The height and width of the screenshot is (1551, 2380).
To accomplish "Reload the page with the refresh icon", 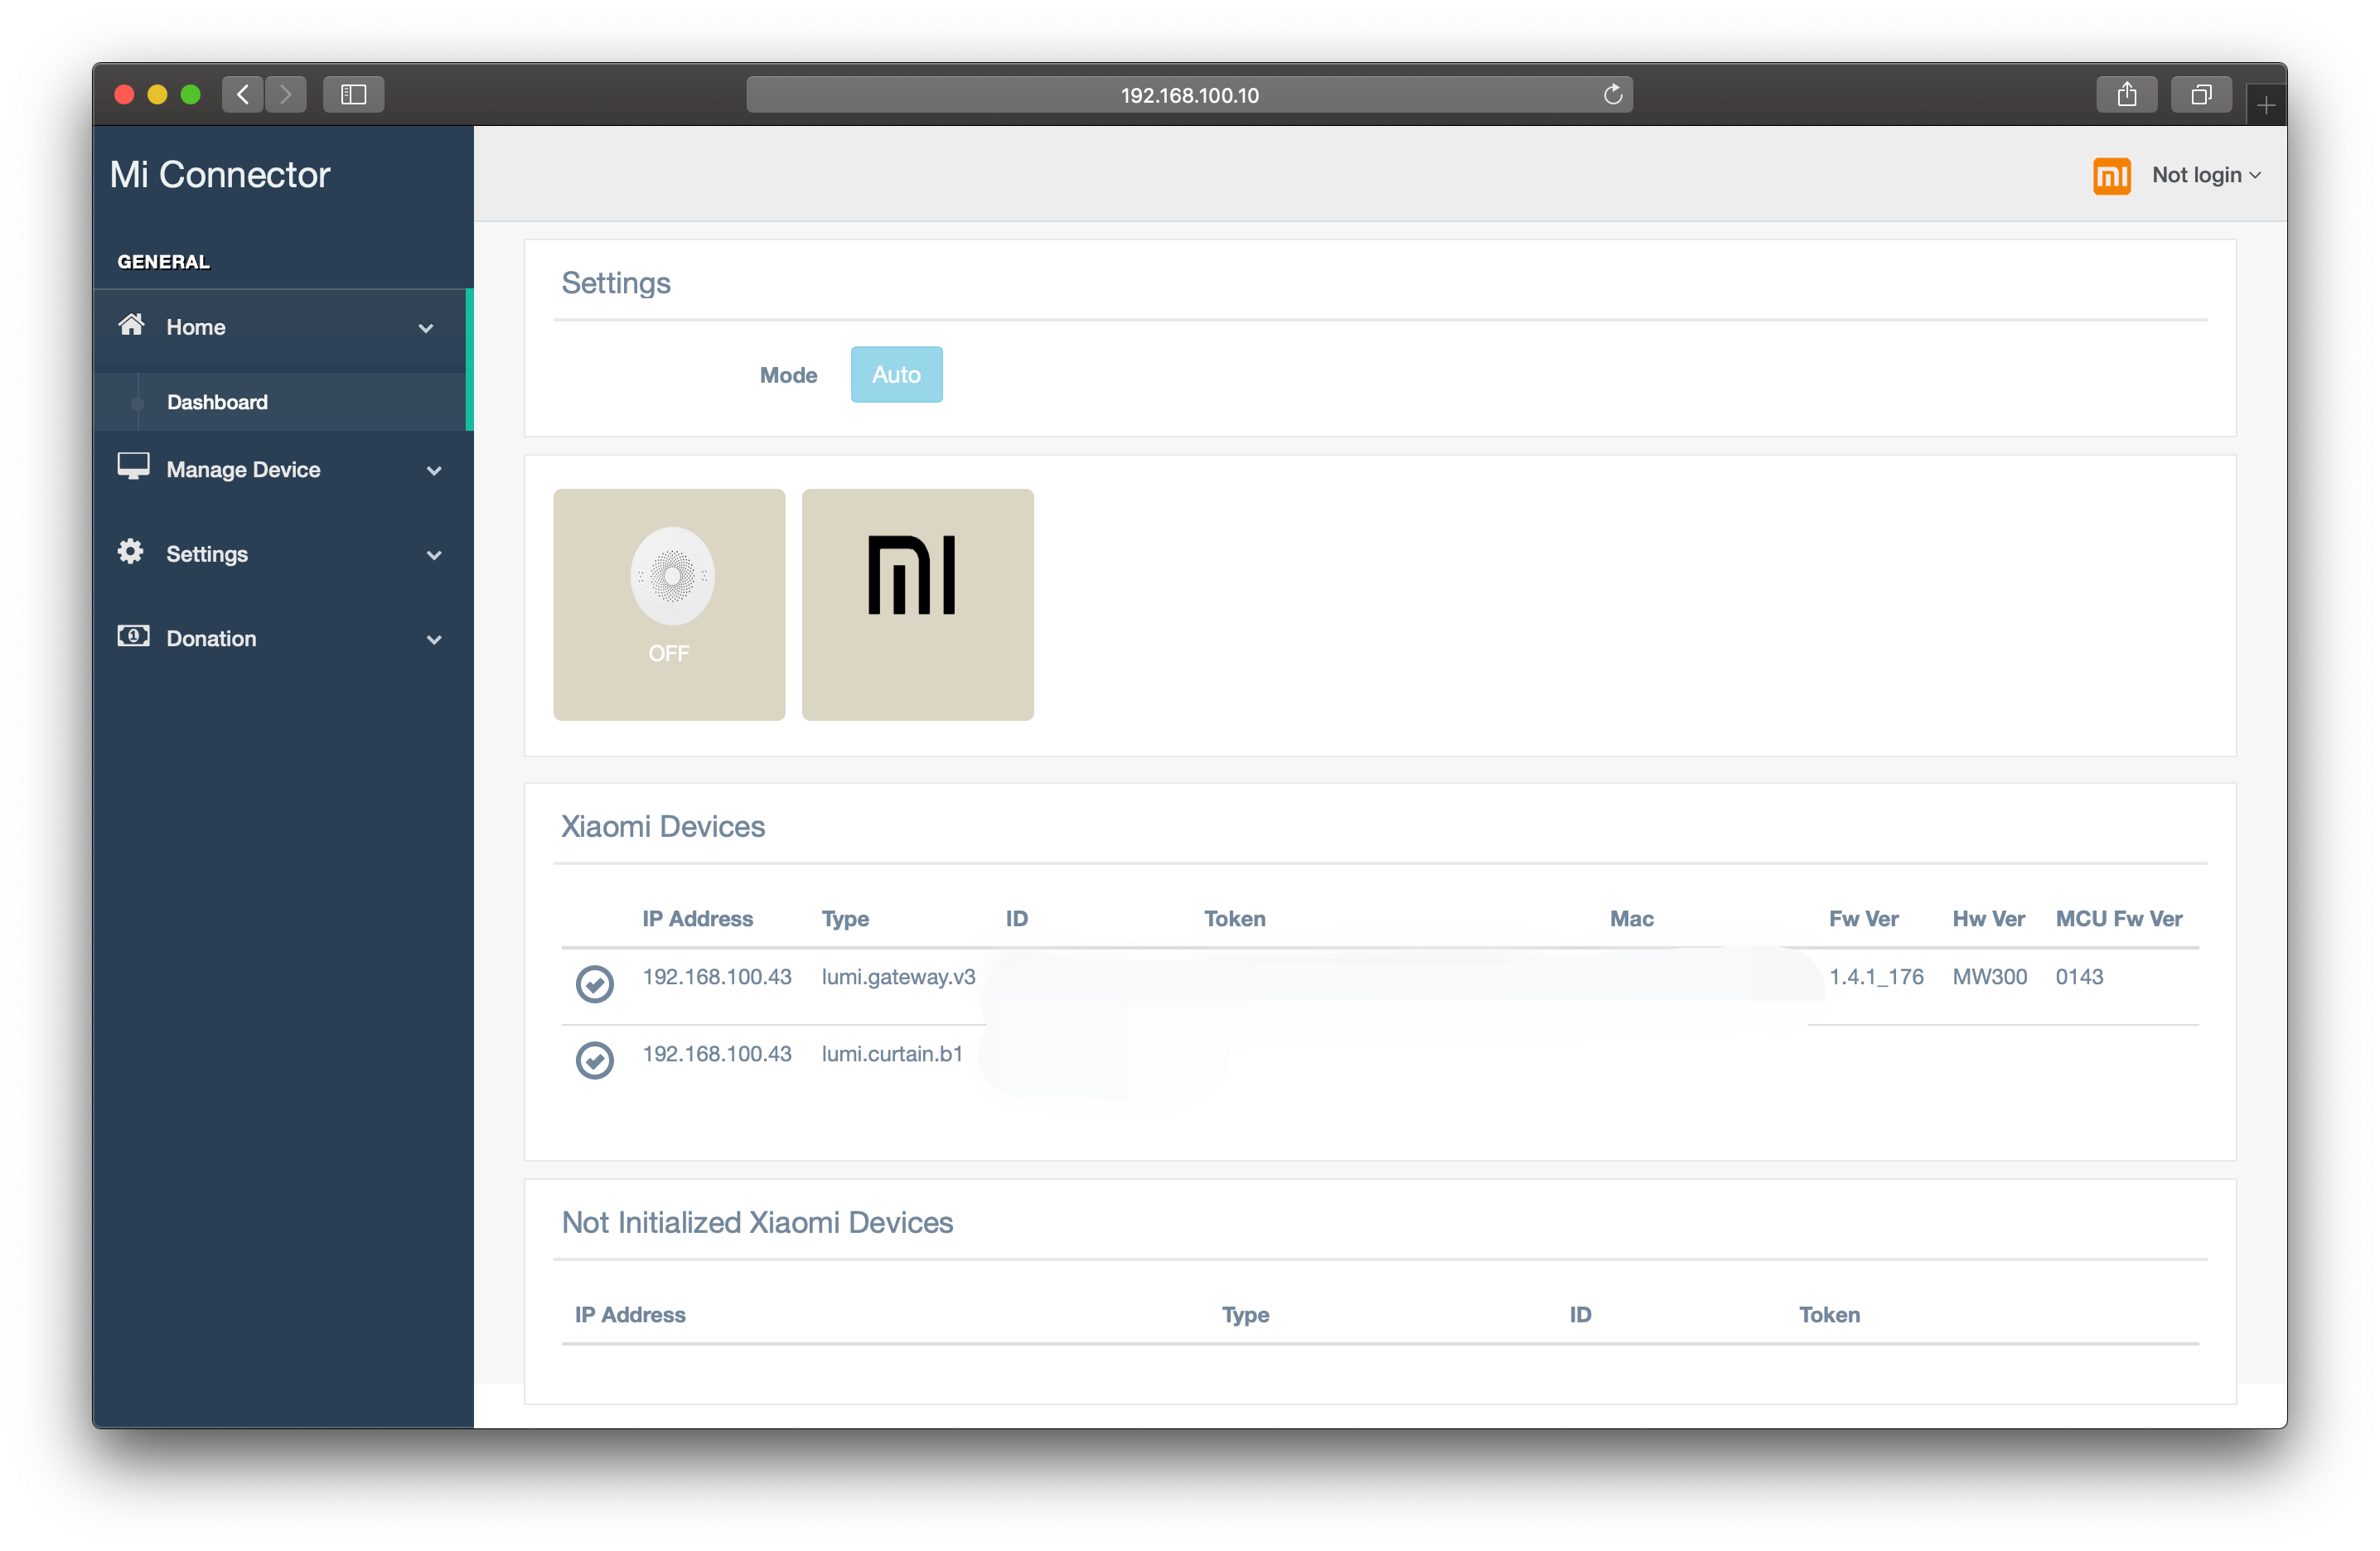I will (x=1612, y=95).
